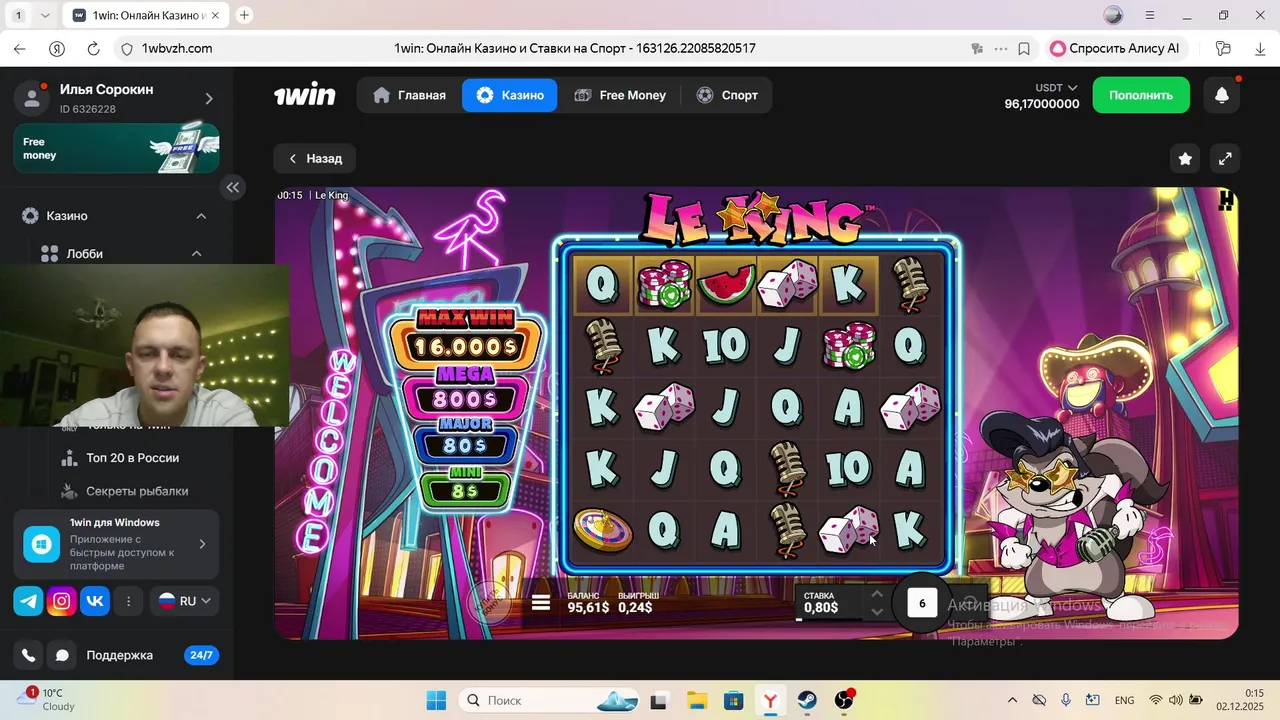Add Le King to favorites (star)
Viewport: 1280px width, 720px height.
[x=1185, y=158]
